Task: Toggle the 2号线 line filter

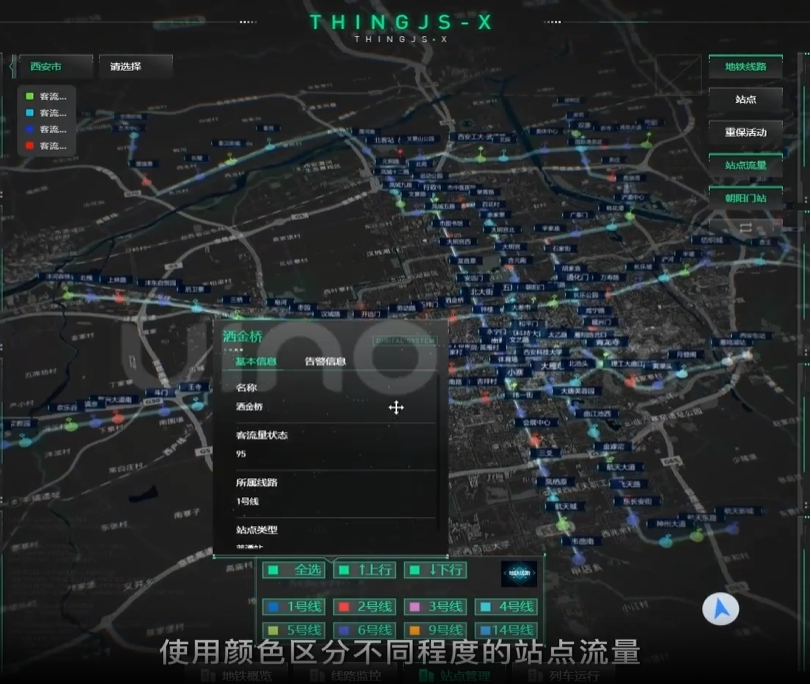Action: 364,606
